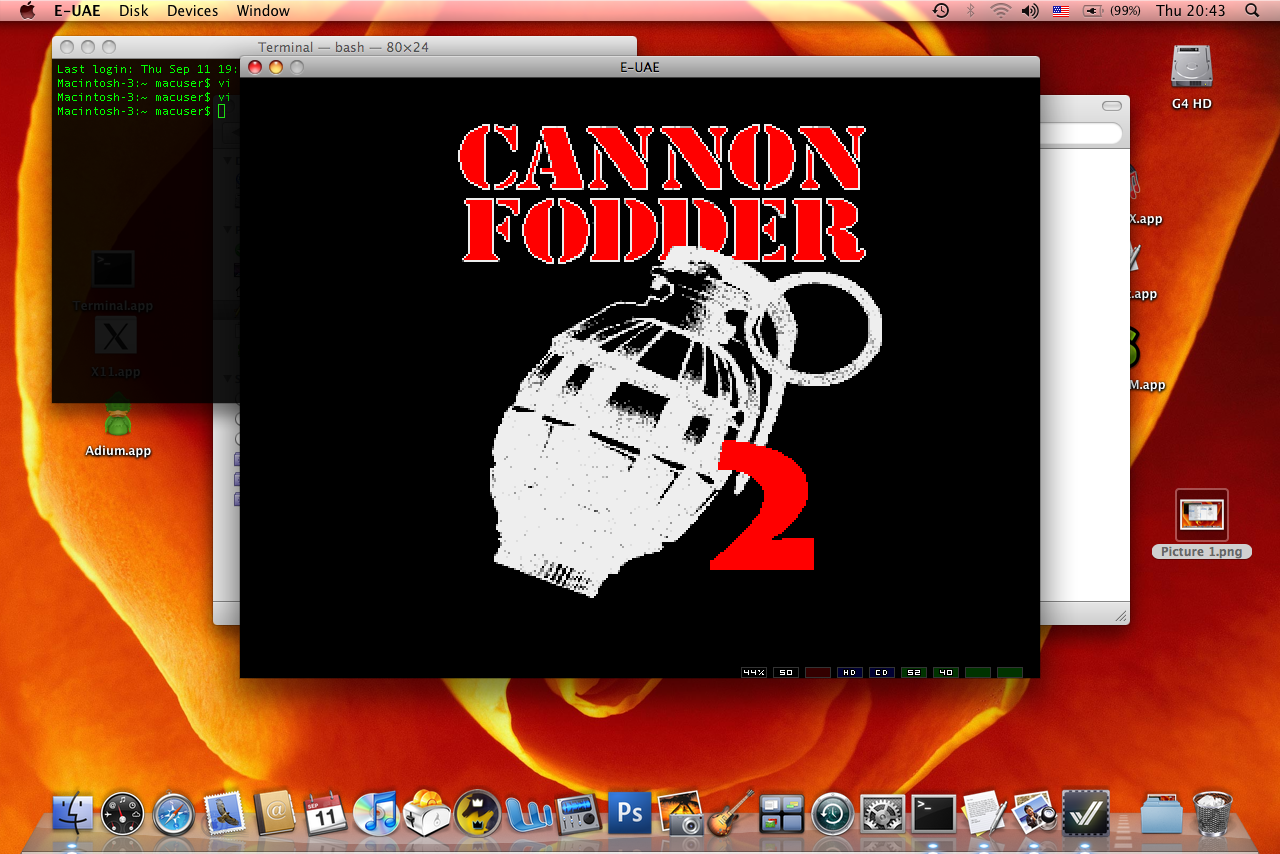Click the HD activity LED in E-UAE
This screenshot has width=1280, height=854.
coord(850,672)
